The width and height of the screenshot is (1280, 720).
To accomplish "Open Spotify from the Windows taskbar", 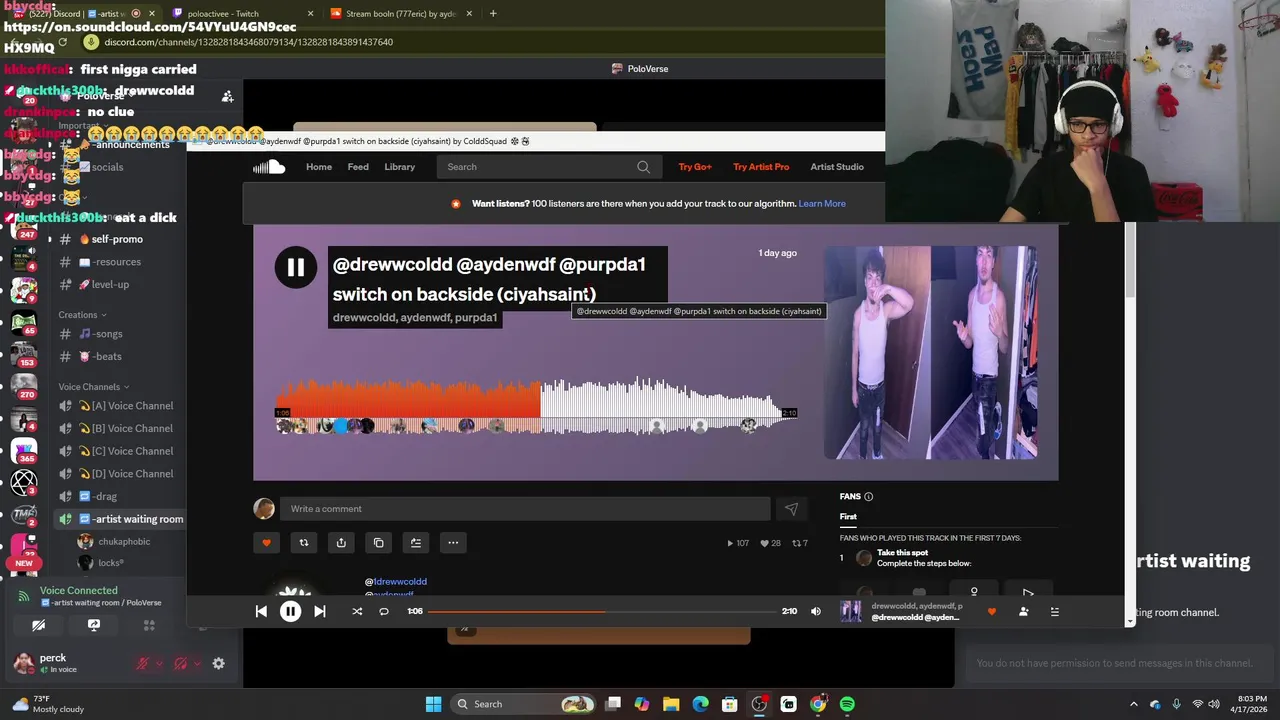I will (x=847, y=704).
